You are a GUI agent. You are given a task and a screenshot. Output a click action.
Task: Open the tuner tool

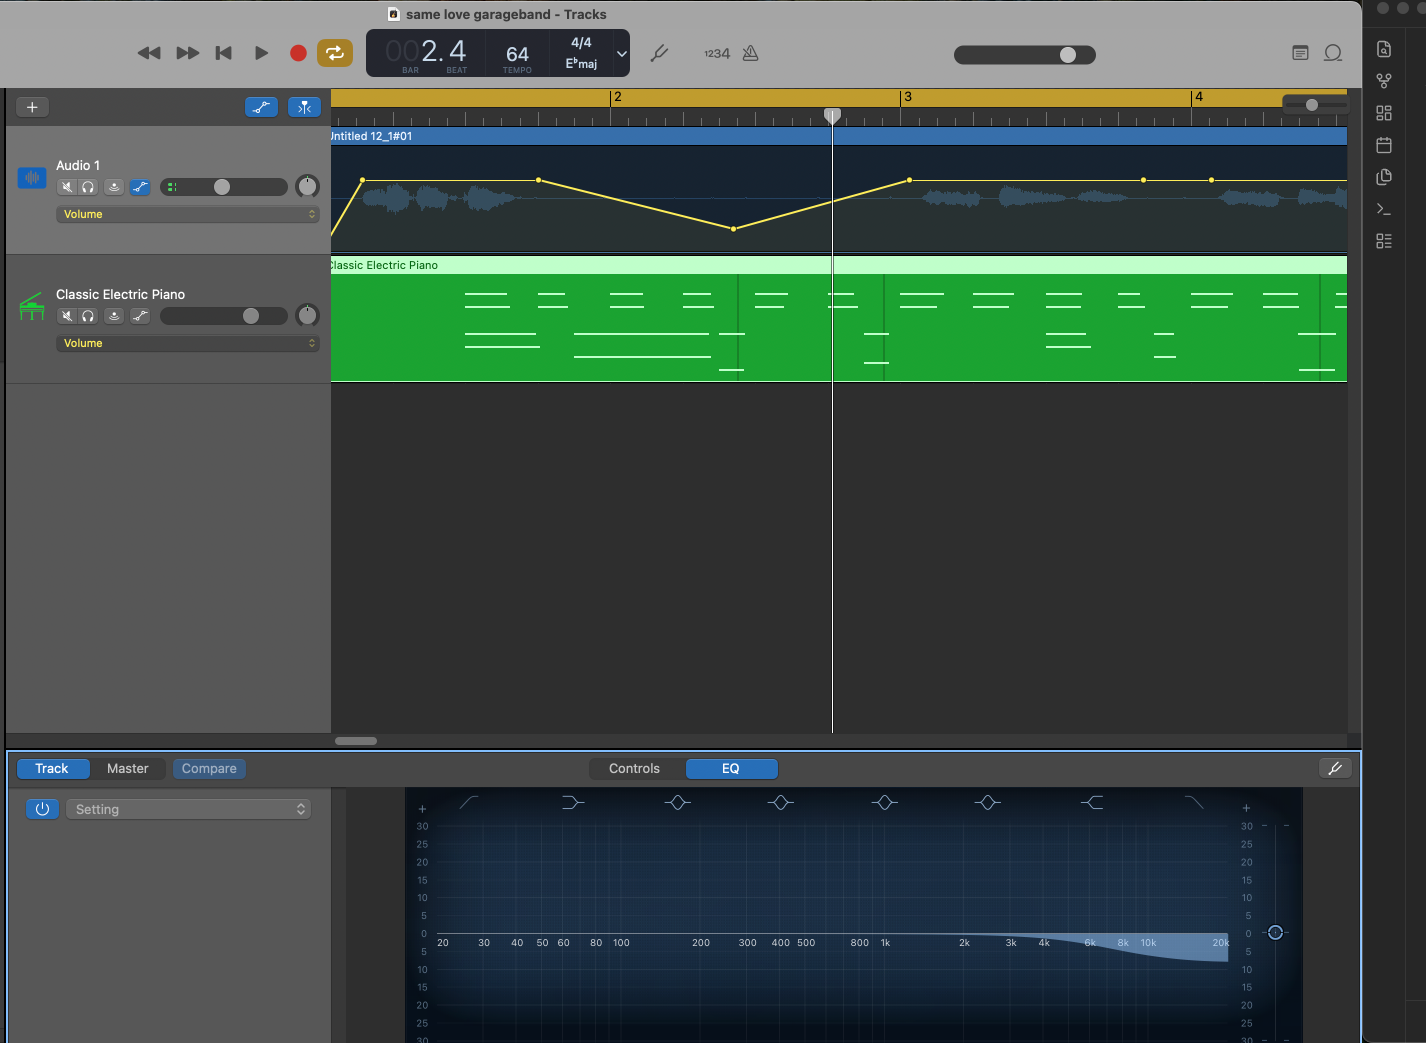[x=659, y=53]
